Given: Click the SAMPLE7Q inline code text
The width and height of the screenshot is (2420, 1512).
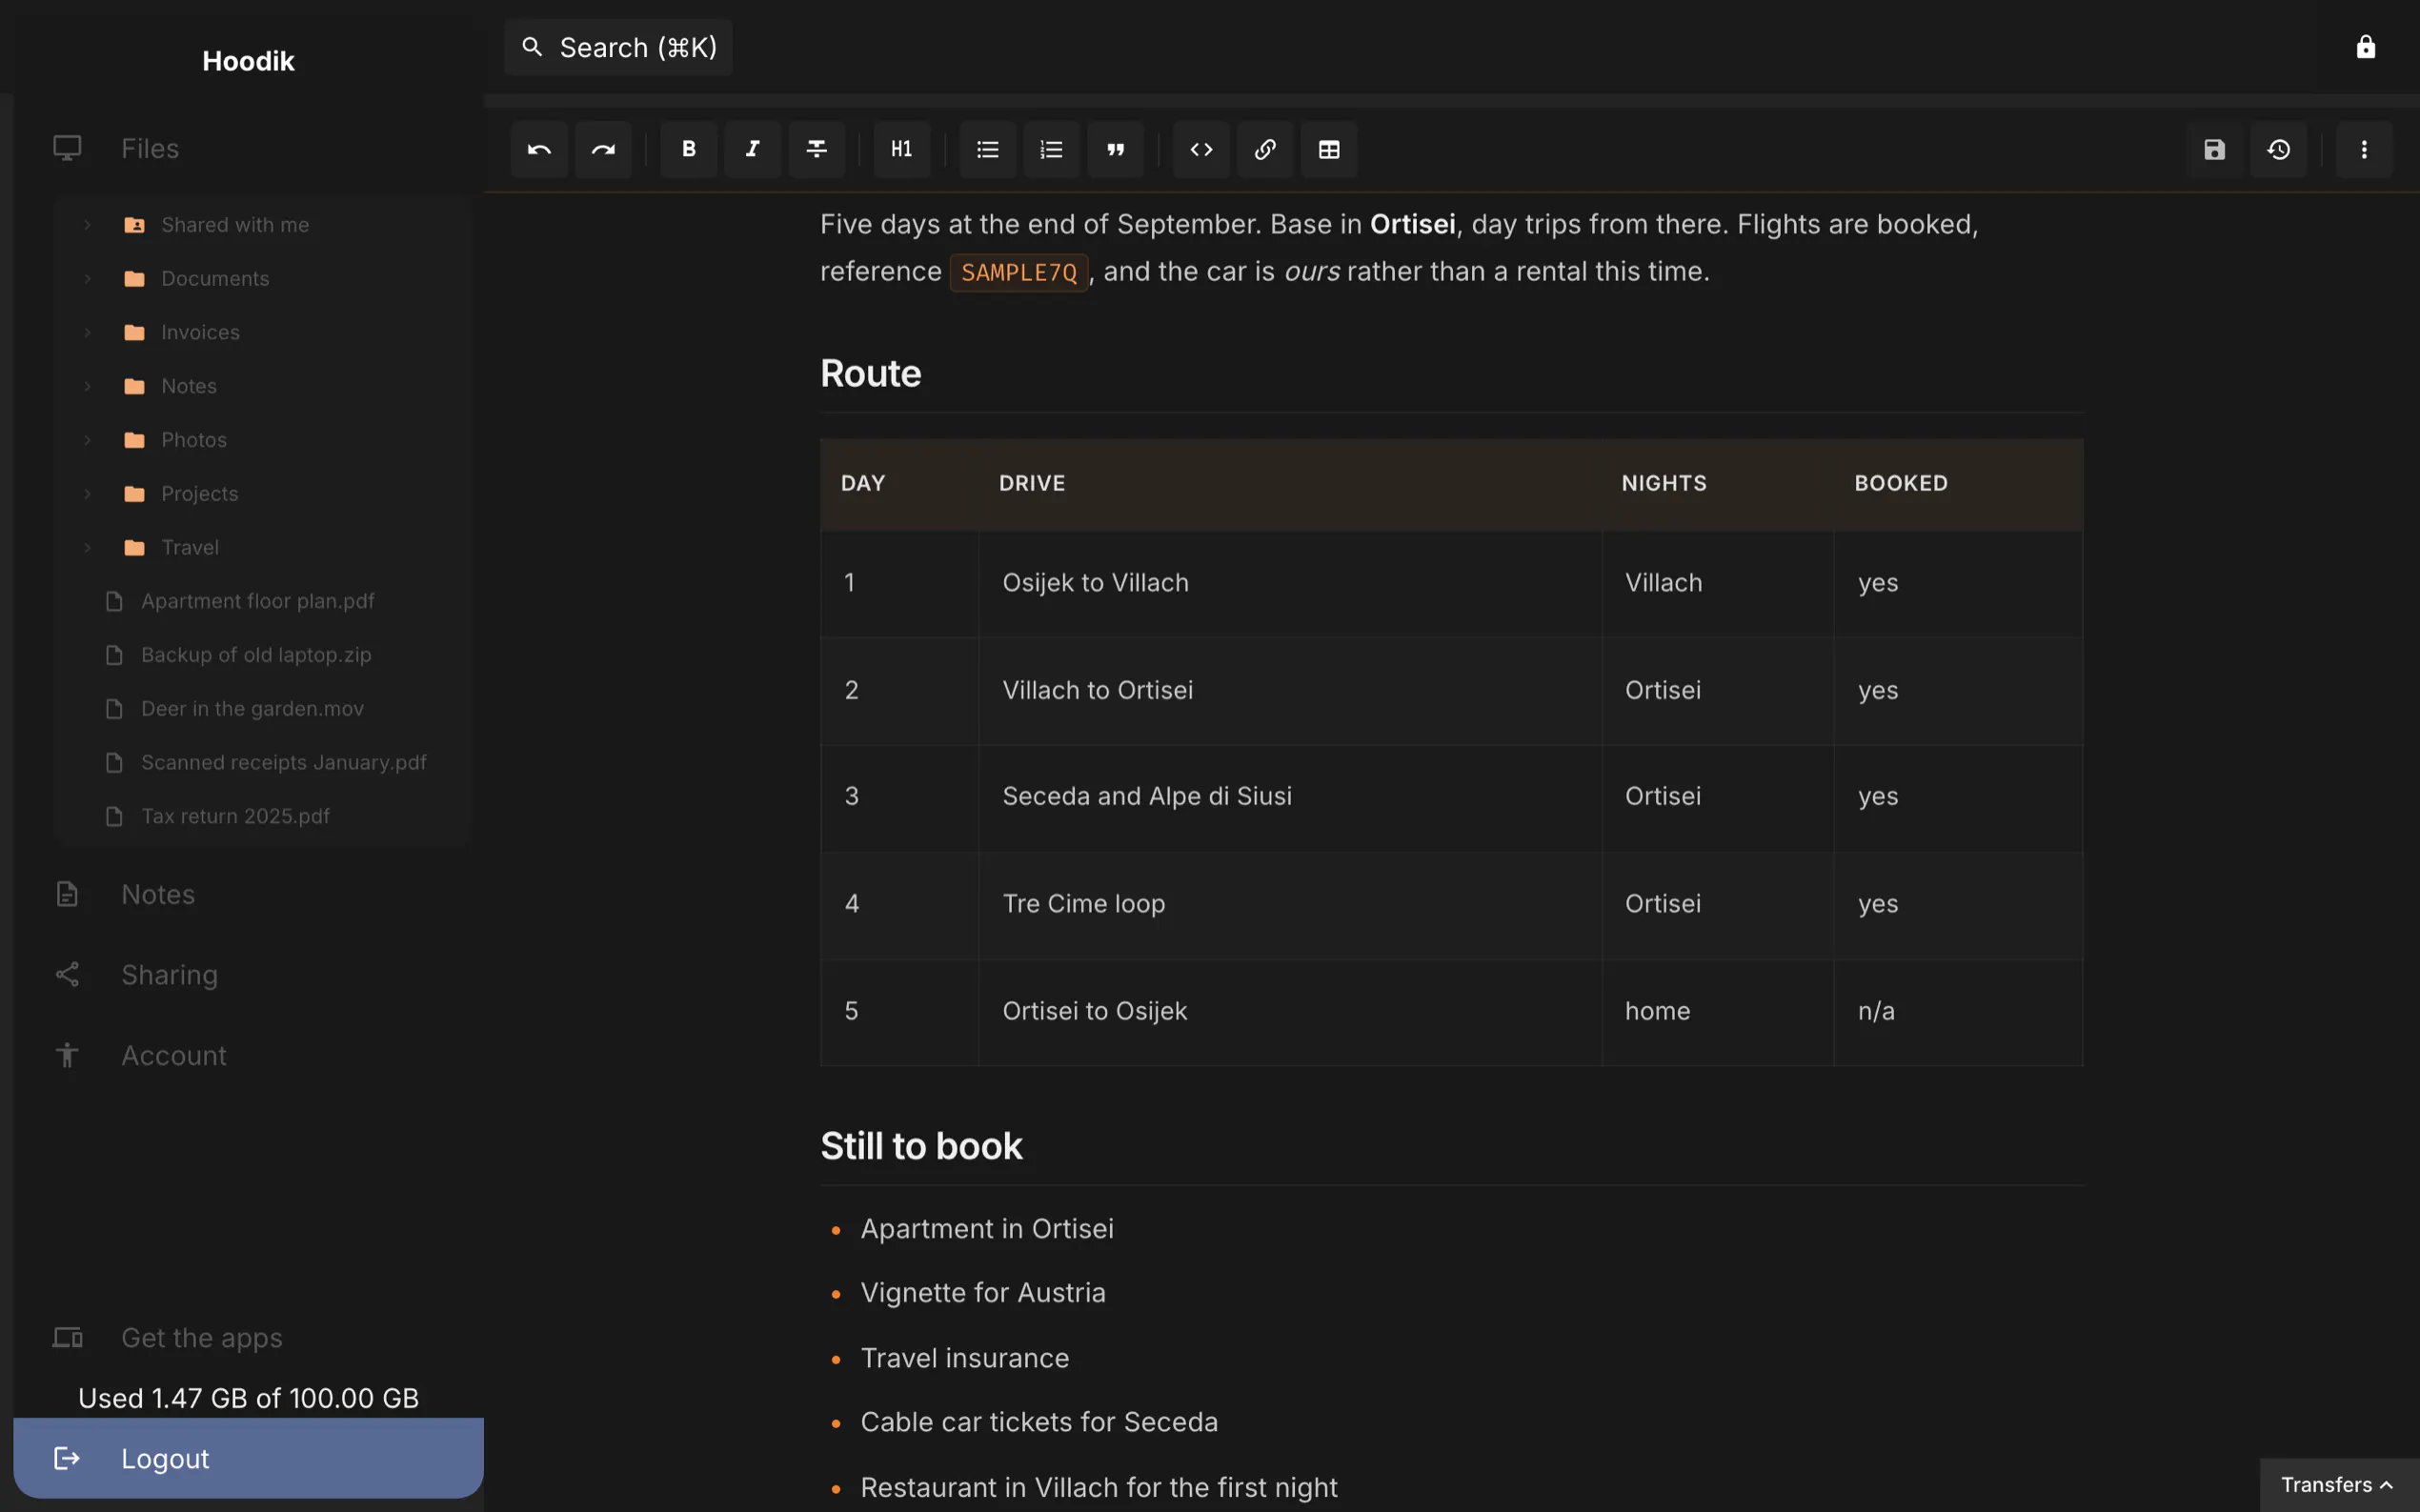Looking at the screenshot, I should click(x=1018, y=272).
